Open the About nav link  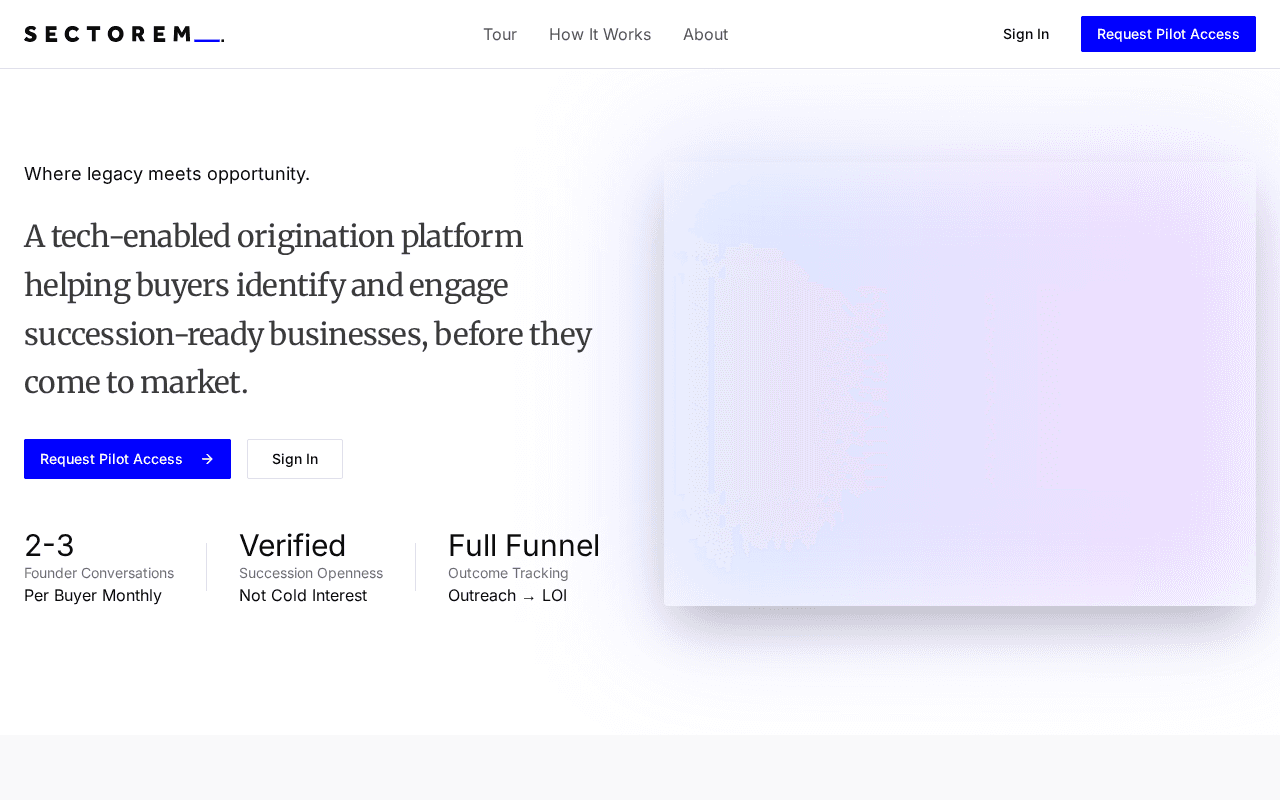click(x=705, y=34)
